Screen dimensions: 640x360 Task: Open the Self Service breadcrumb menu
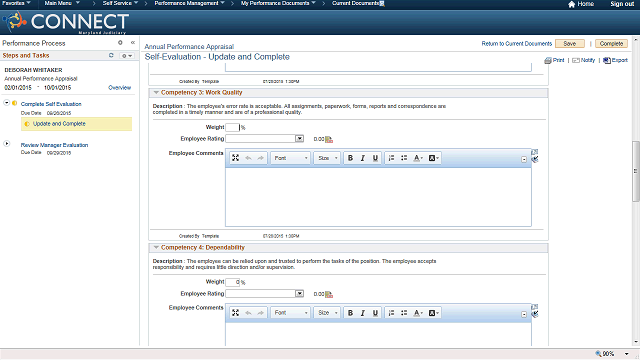click(120, 3)
